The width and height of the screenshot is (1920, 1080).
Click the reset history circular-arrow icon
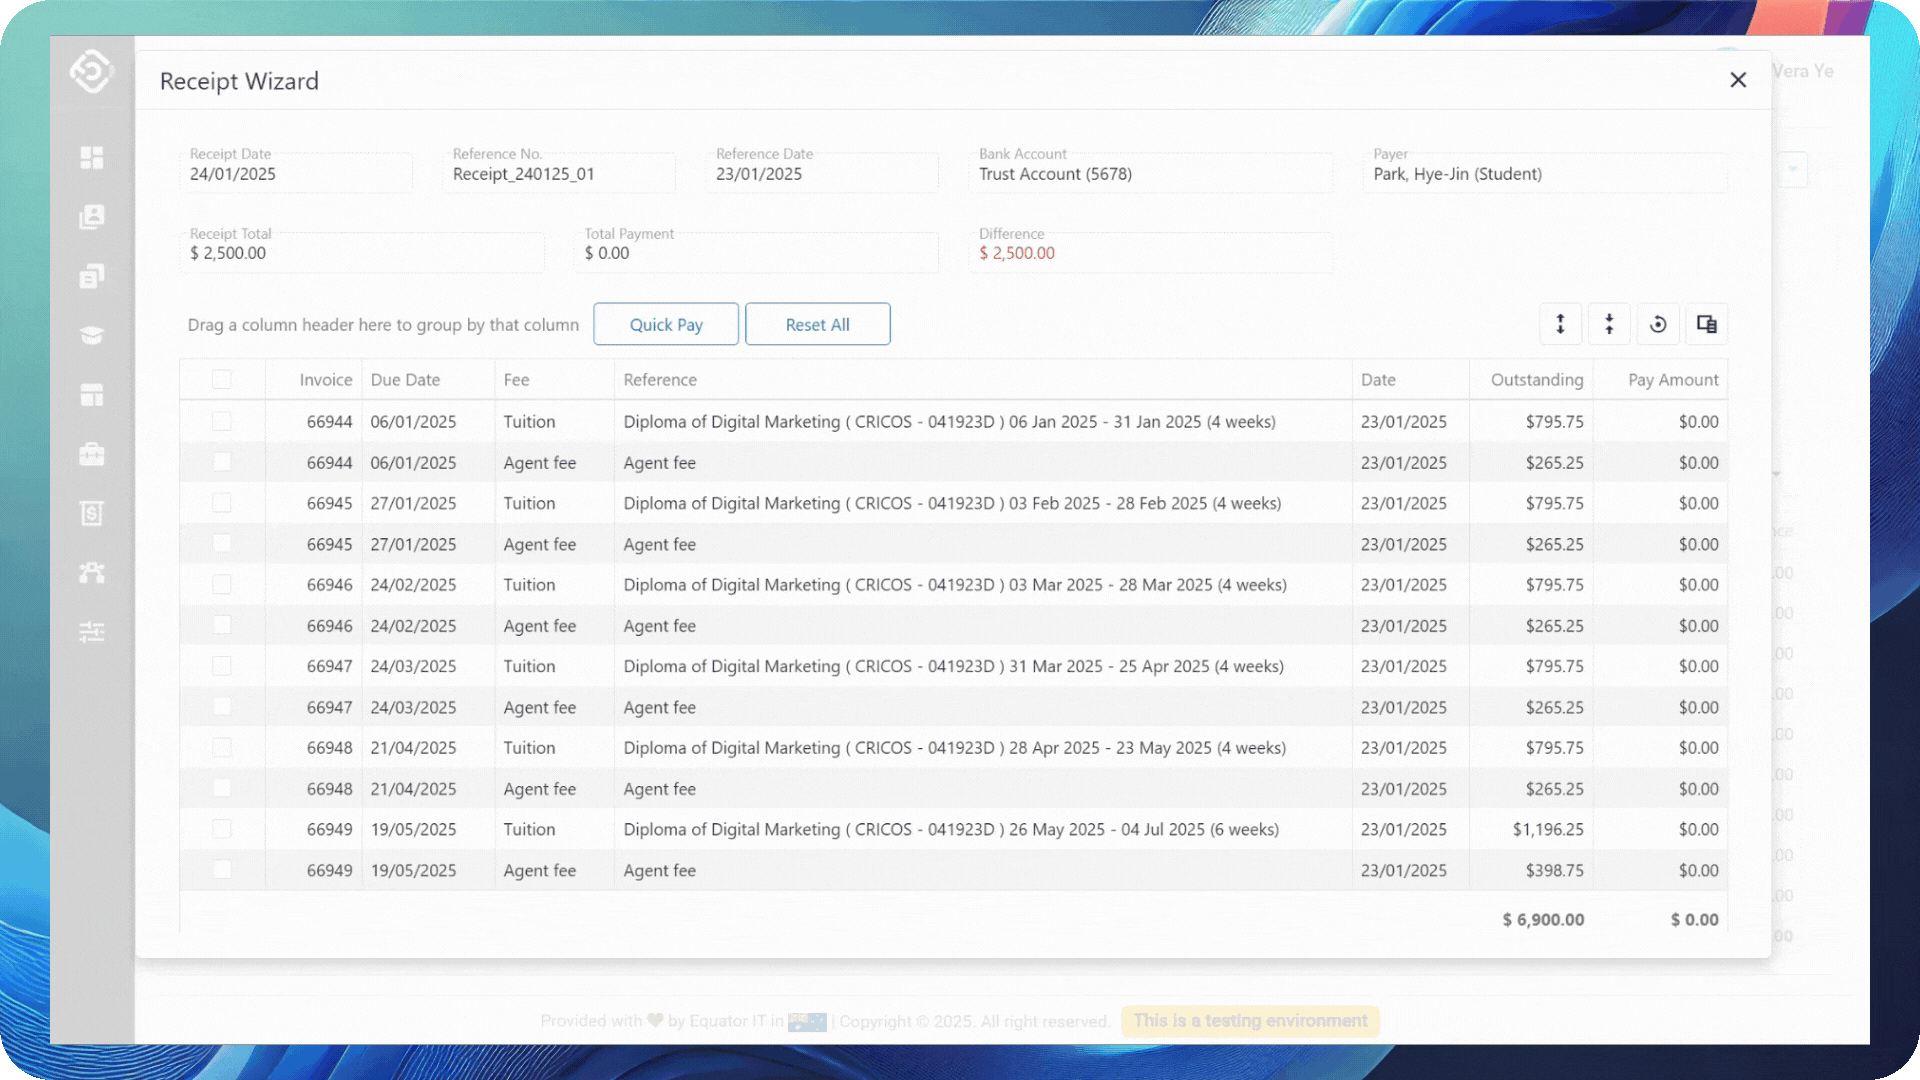point(1658,324)
